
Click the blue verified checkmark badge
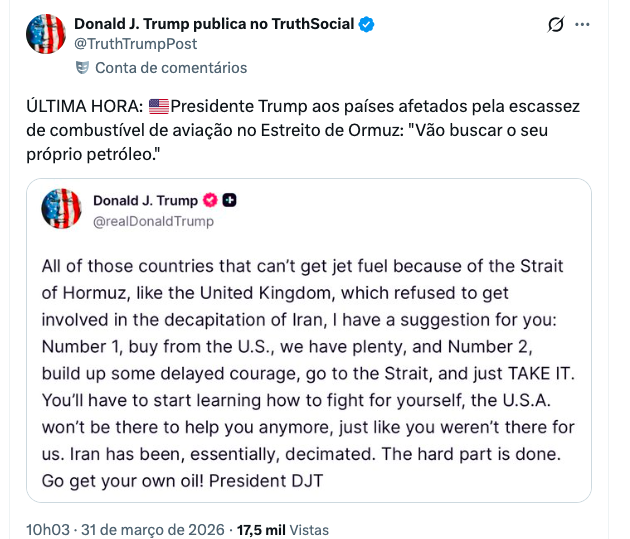coord(367,24)
